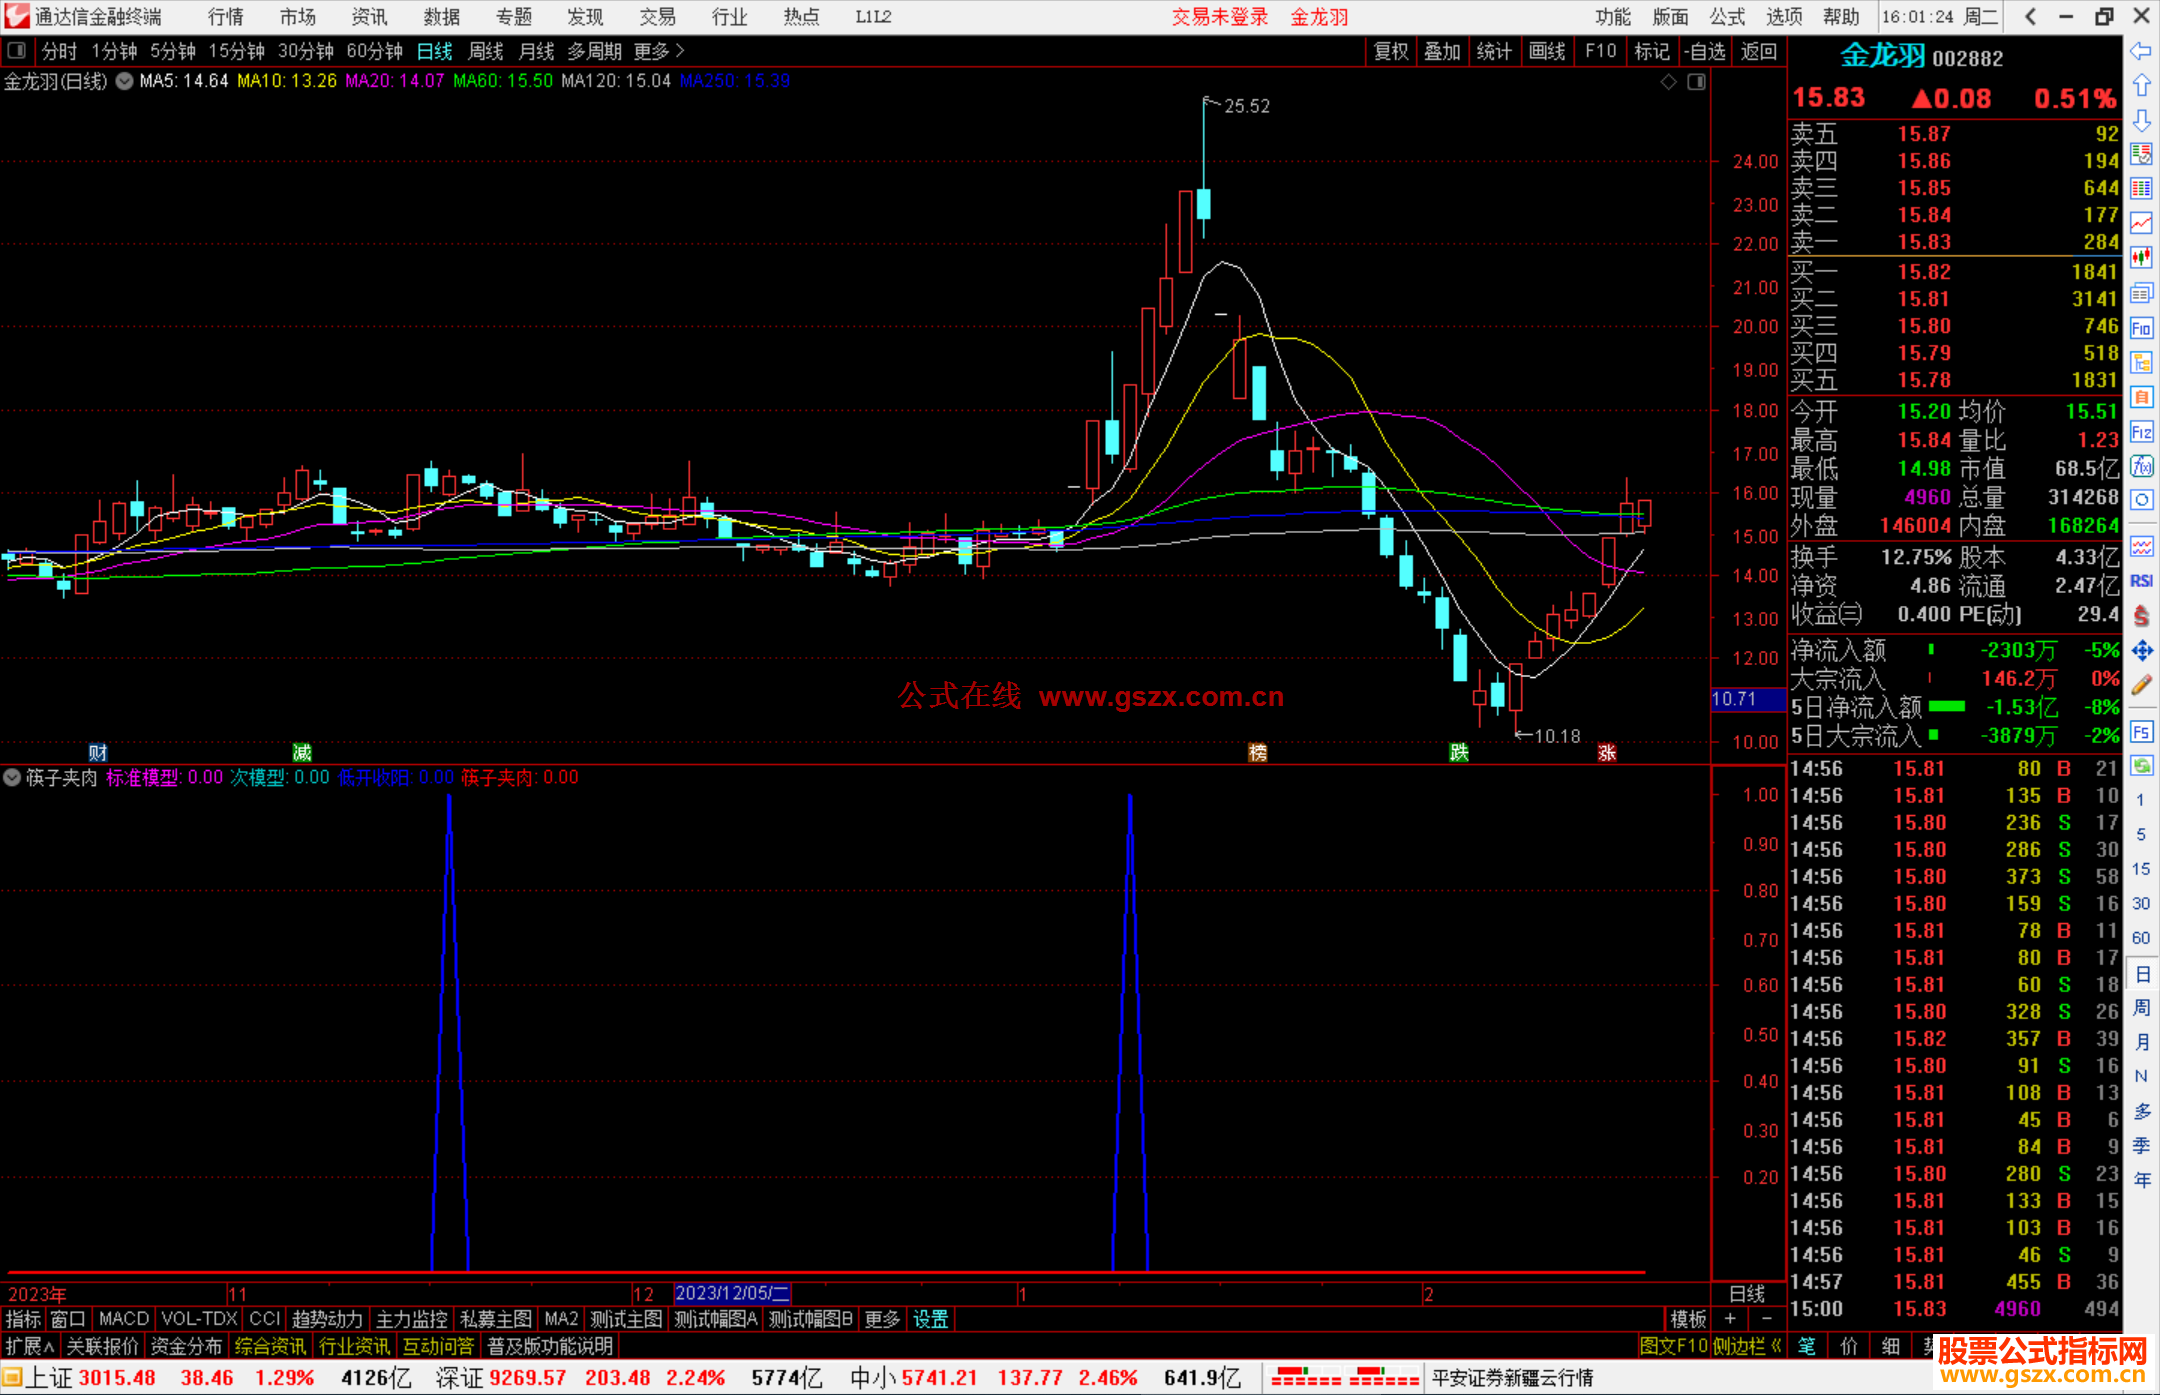Collapse the 侧边栏 sidebar

(x=1746, y=1346)
